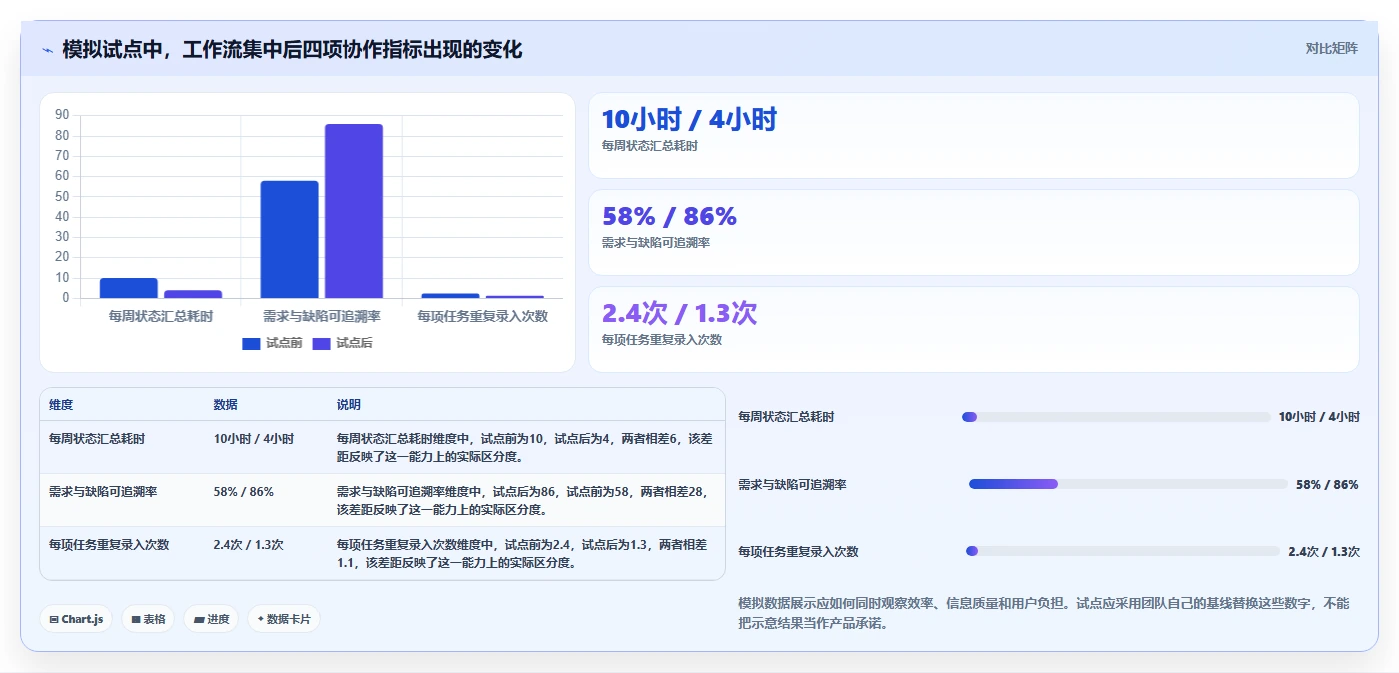Image resolution: width=1399 pixels, height=673 pixels.
Task: Click the 试点前 bar for 每项任务重复录入次数
Action: [x=450, y=296]
